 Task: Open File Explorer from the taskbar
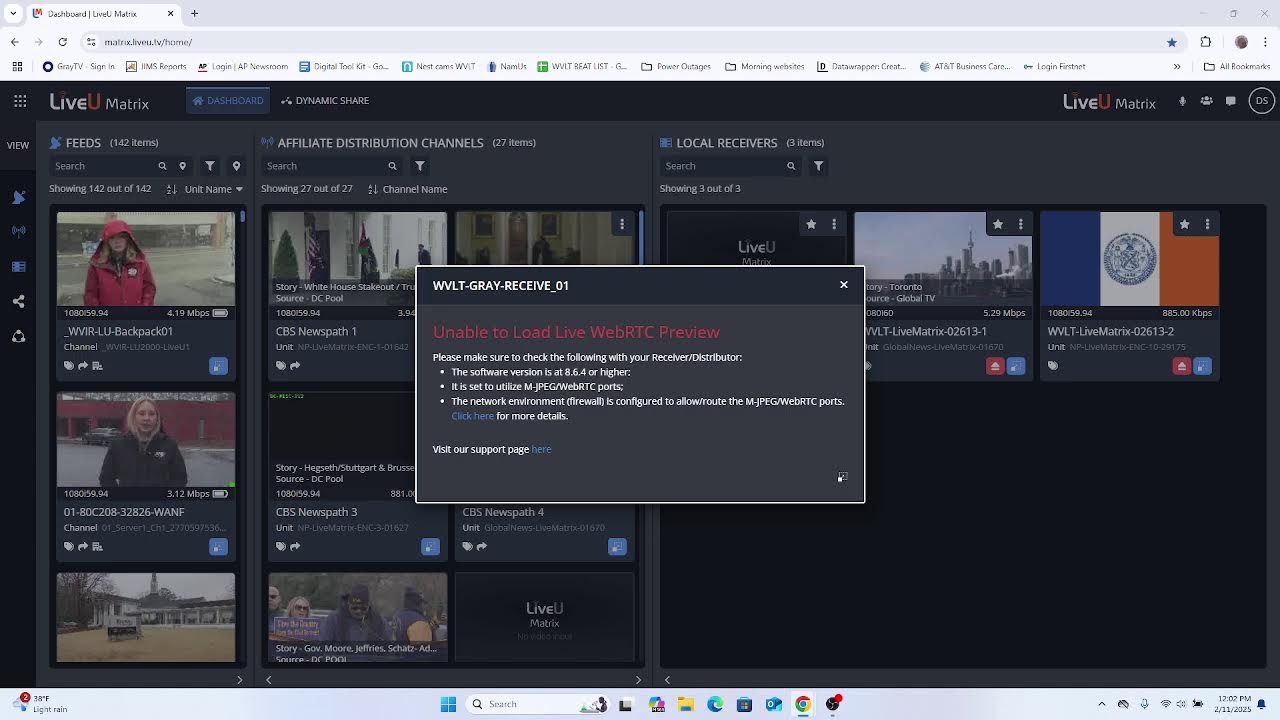point(686,704)
